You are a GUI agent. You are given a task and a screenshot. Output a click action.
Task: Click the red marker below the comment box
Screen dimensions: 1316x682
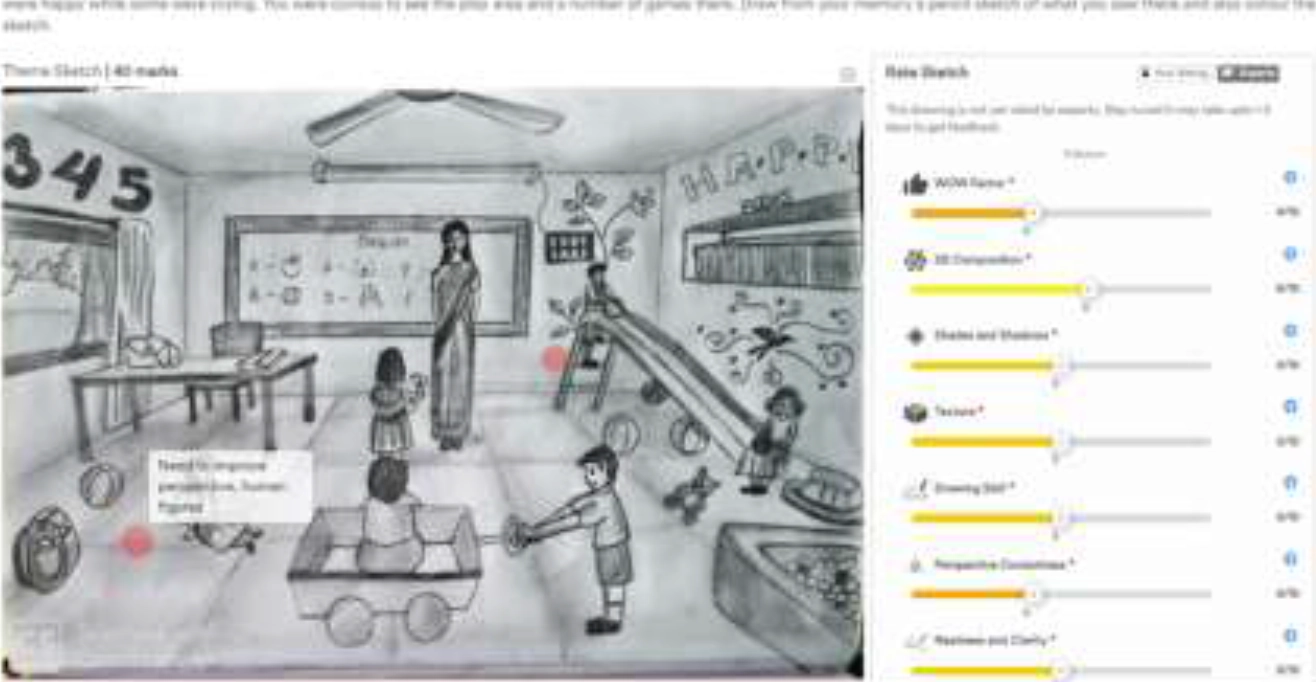[x=137, y=543]
